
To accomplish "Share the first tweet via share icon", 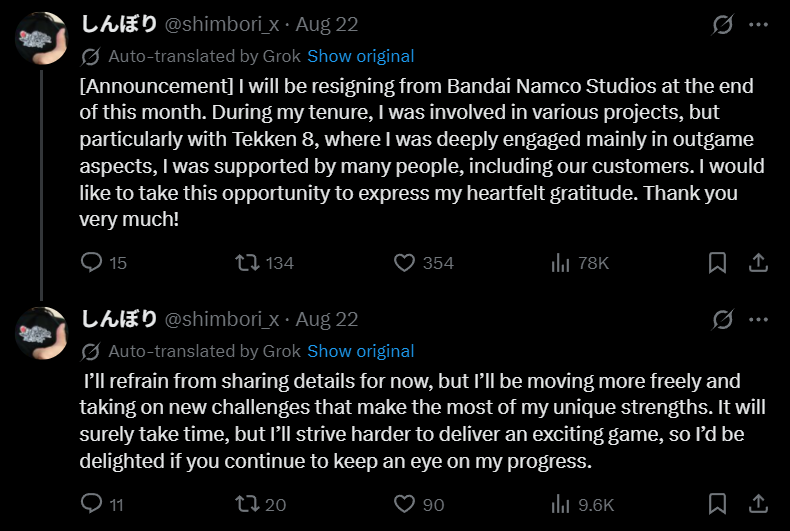I will tap(758, 263).
